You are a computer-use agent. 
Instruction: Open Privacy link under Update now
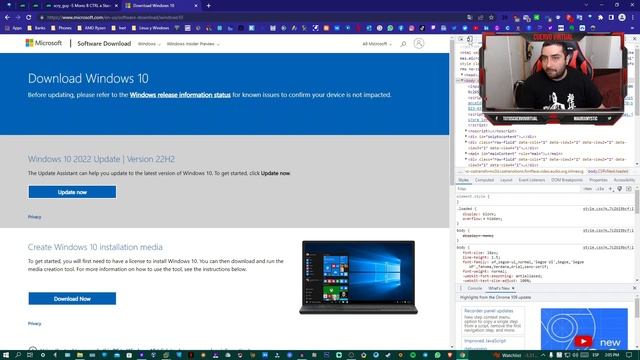34,217
